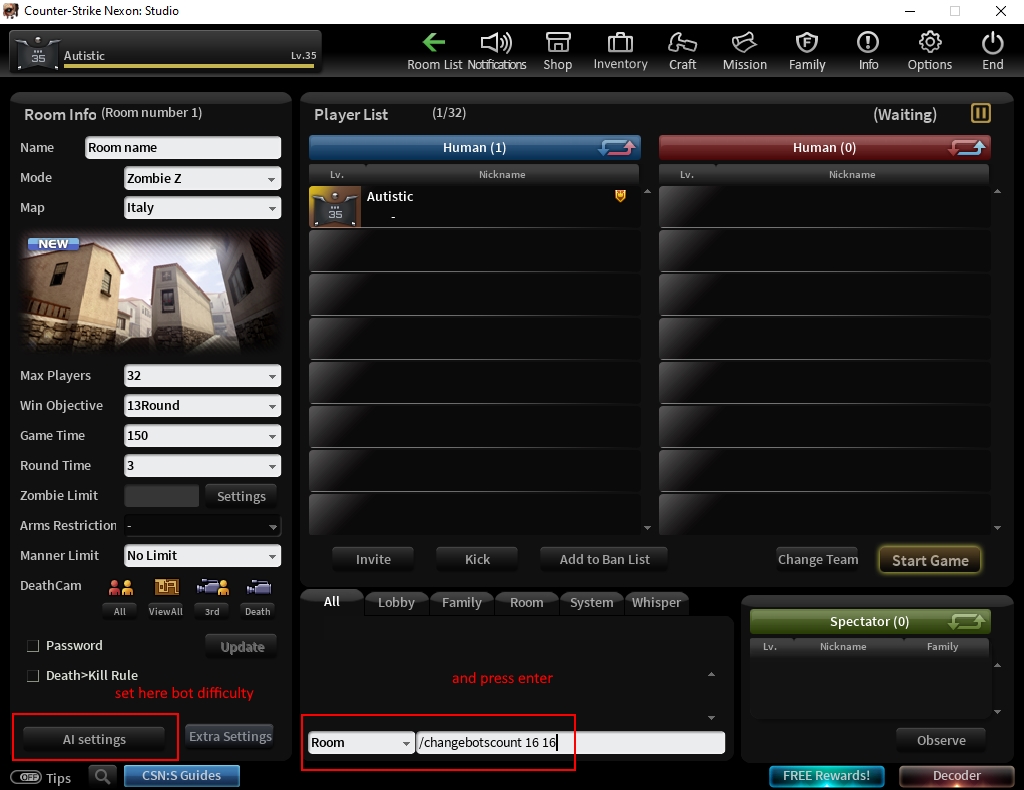This screenshot has width=1024, height=790.
Task: Open the Max Players dropdown
Action: (202, 376)
